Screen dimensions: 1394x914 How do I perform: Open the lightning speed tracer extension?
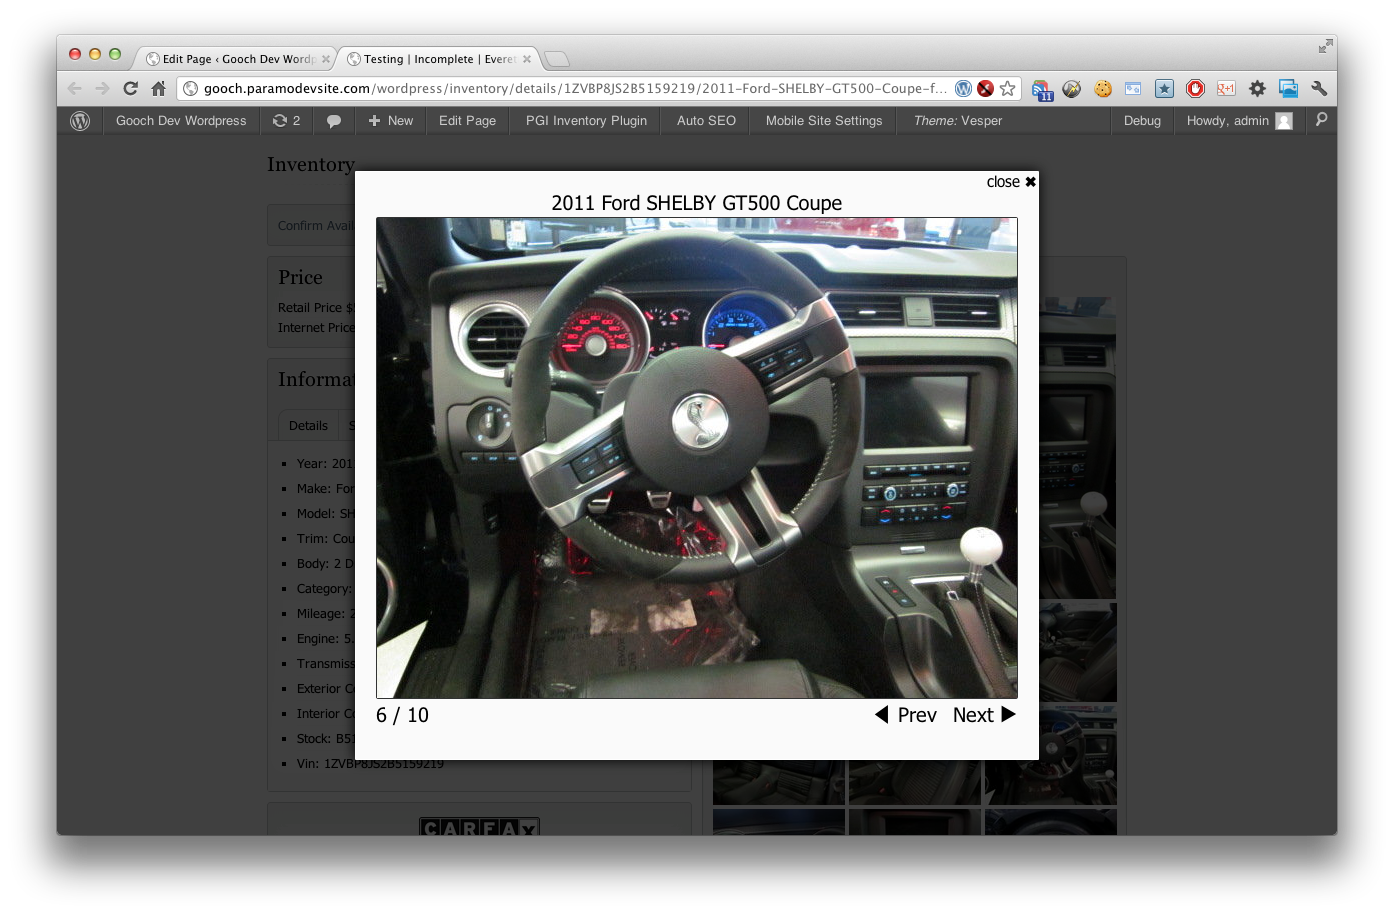(x=1072, y=89)
